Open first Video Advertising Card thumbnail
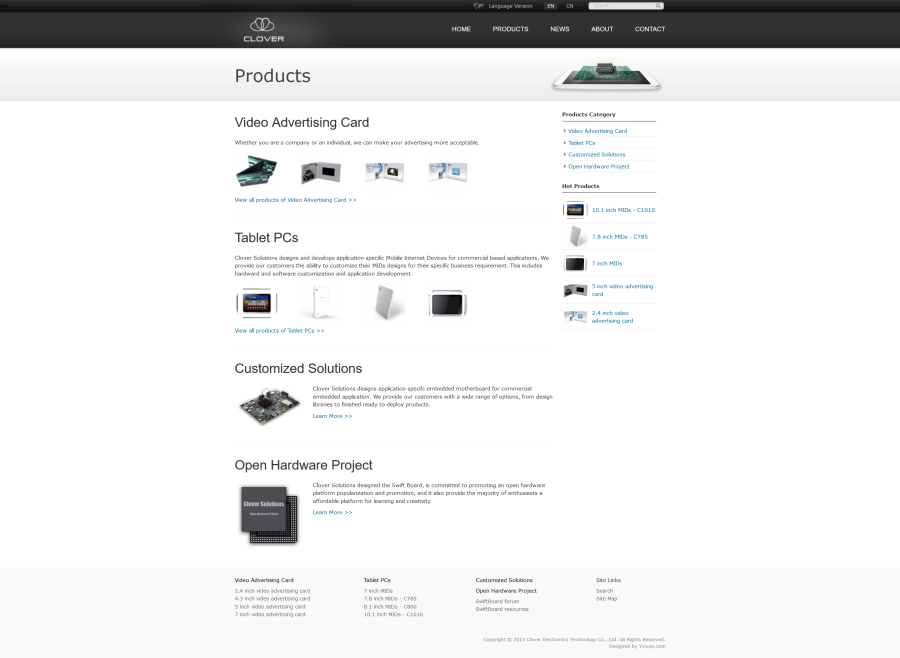This screenshot has width=900, height=658. 256,171
